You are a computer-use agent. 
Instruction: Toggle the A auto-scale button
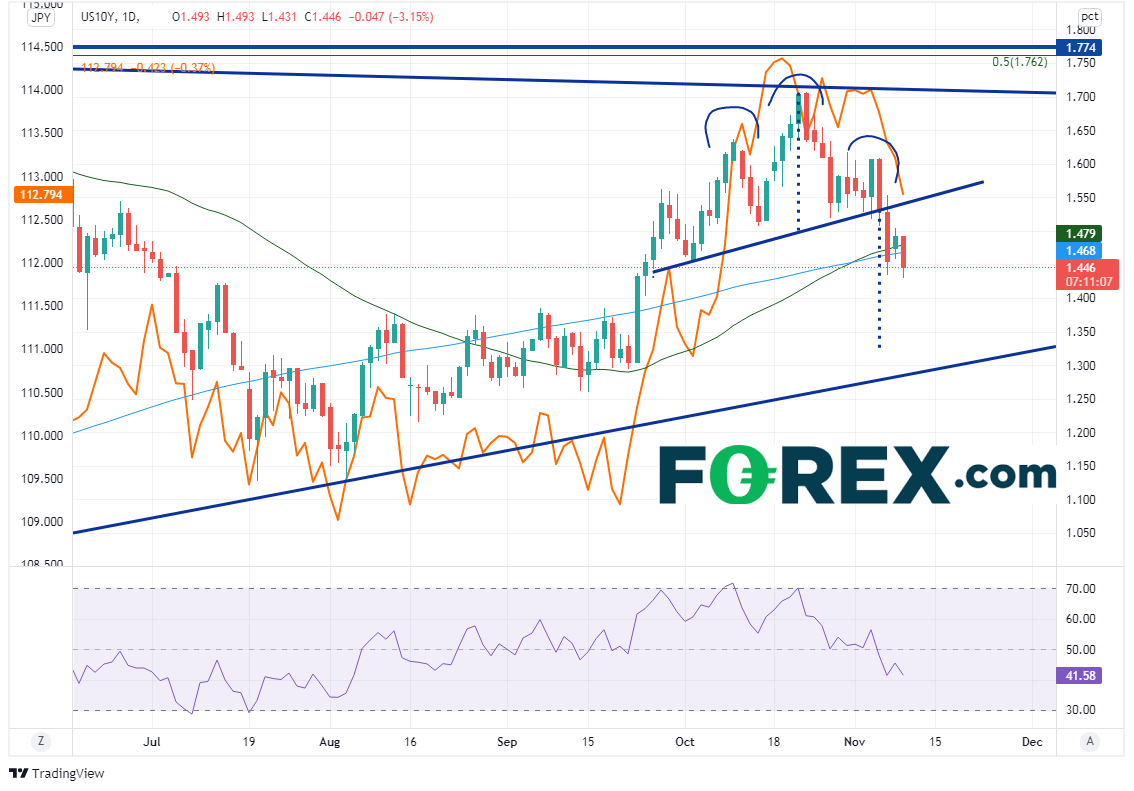1090,741
